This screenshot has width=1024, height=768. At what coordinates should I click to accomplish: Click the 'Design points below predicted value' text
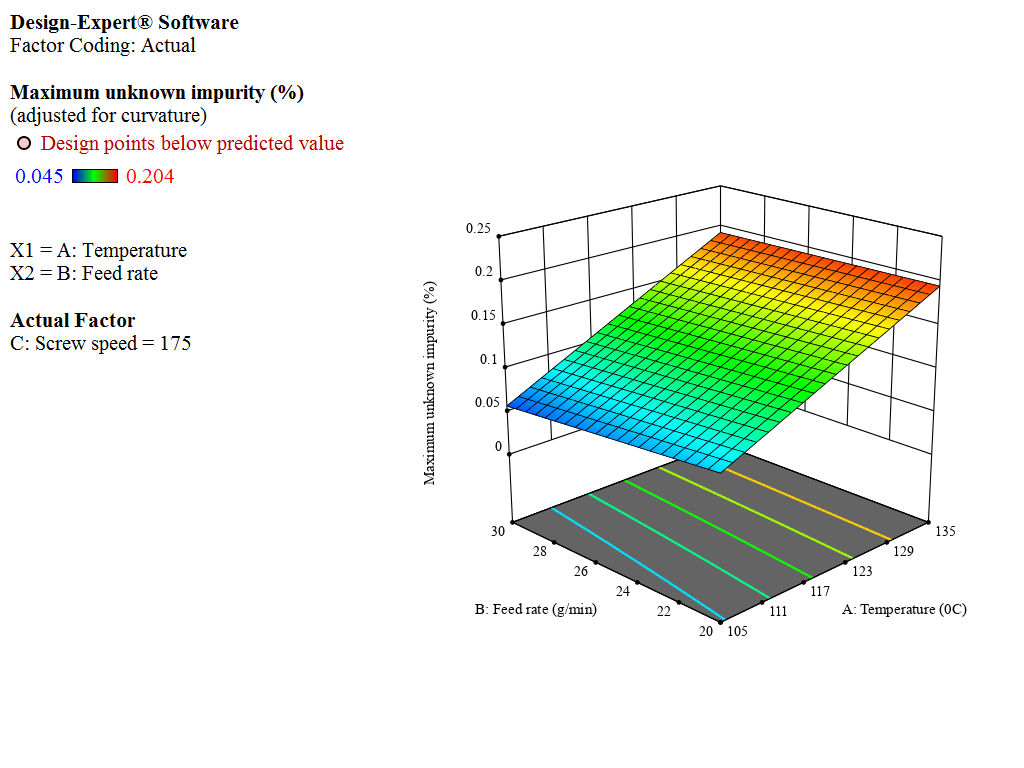[192, 144]
